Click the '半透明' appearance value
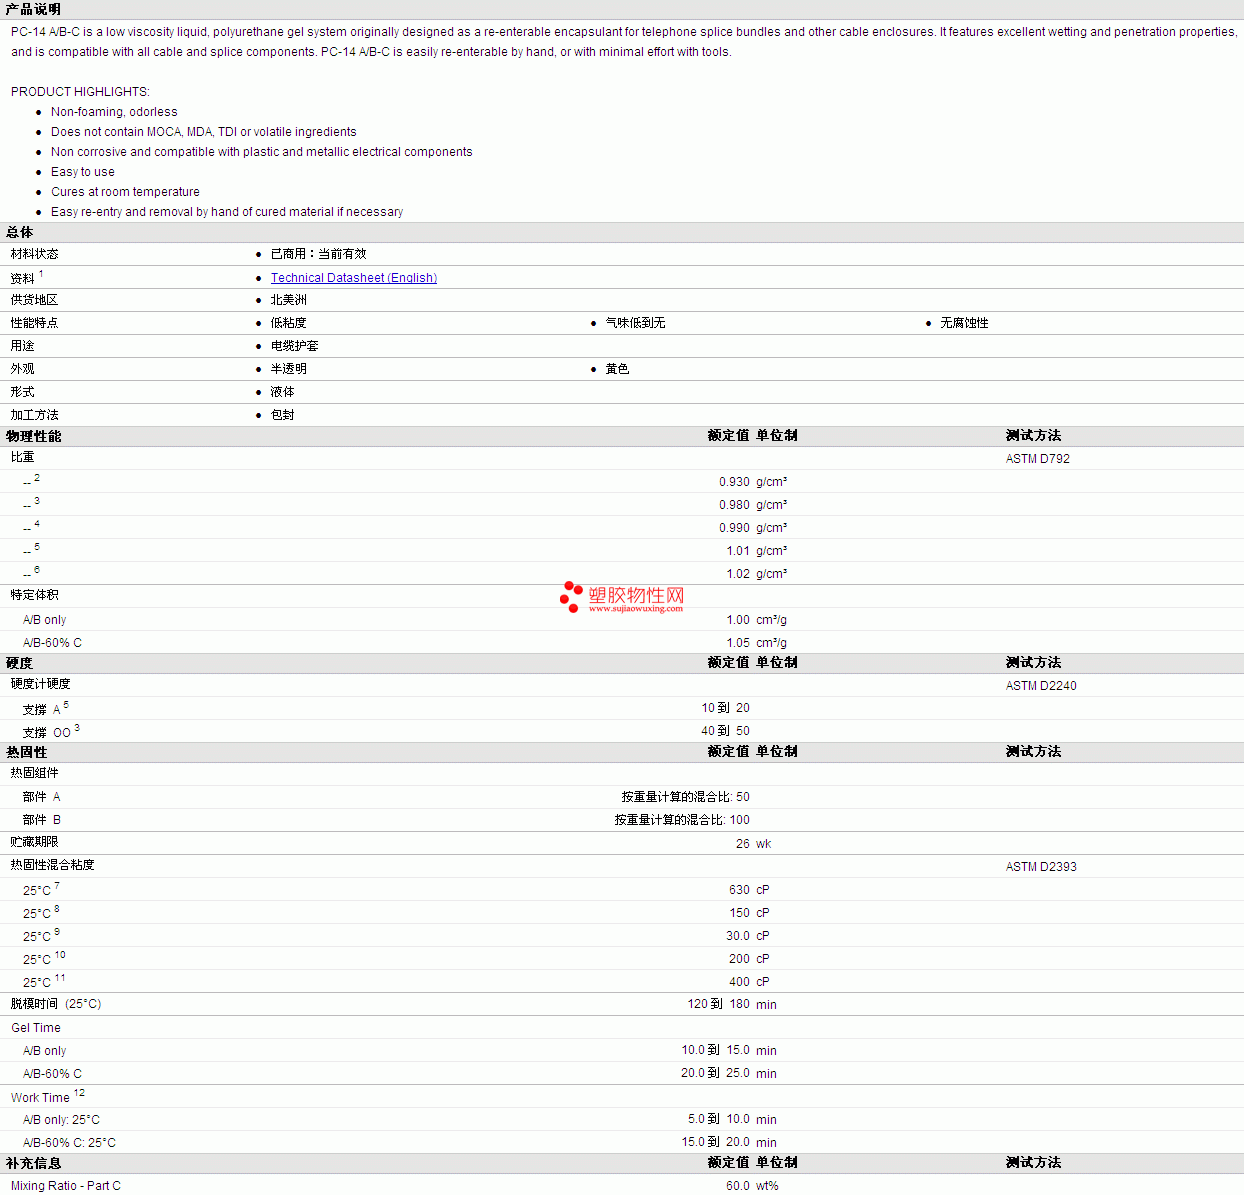1244x1195 pixels. [289, 369]
